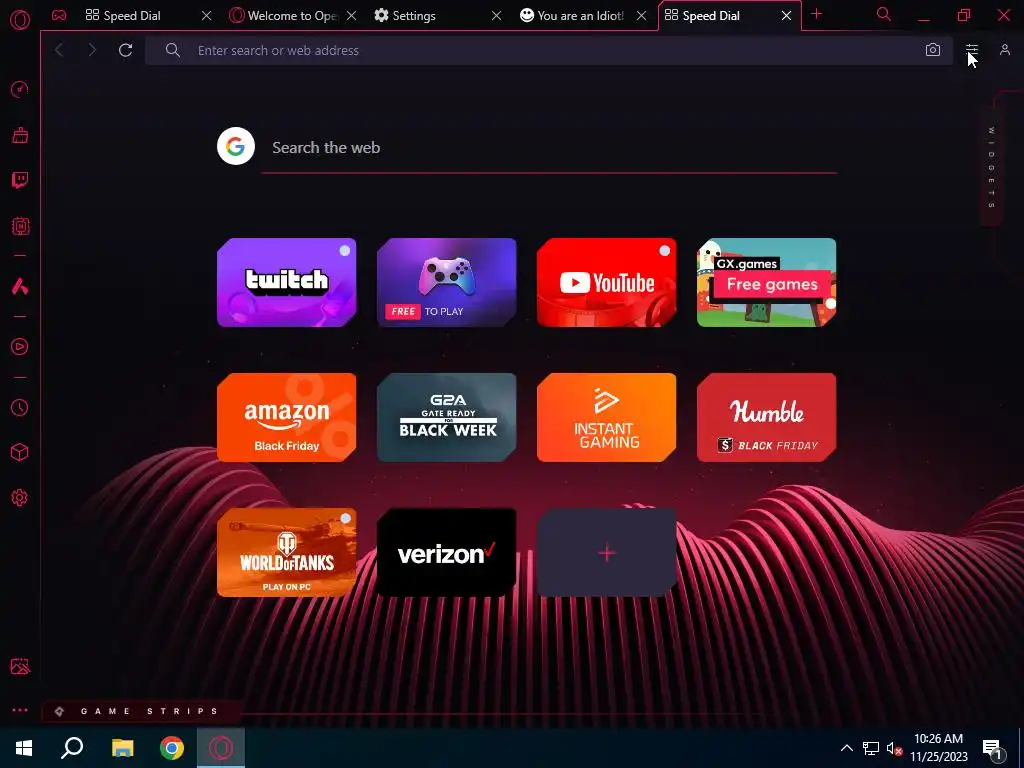Open the G2A Black Week tile
Screen dimensions: 1024x768
click(447, 417)
